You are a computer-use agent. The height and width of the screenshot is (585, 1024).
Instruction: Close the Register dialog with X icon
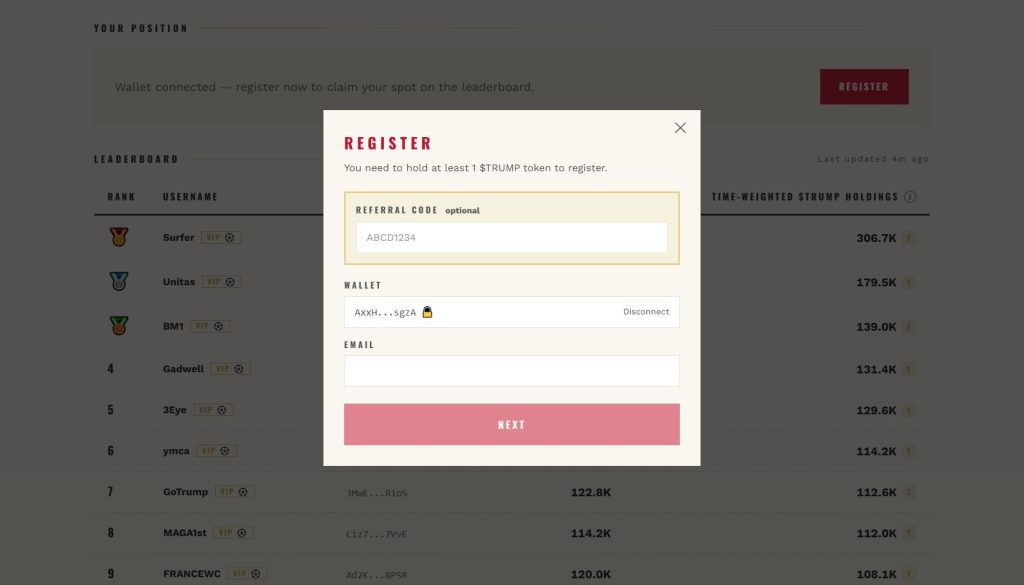680,128
